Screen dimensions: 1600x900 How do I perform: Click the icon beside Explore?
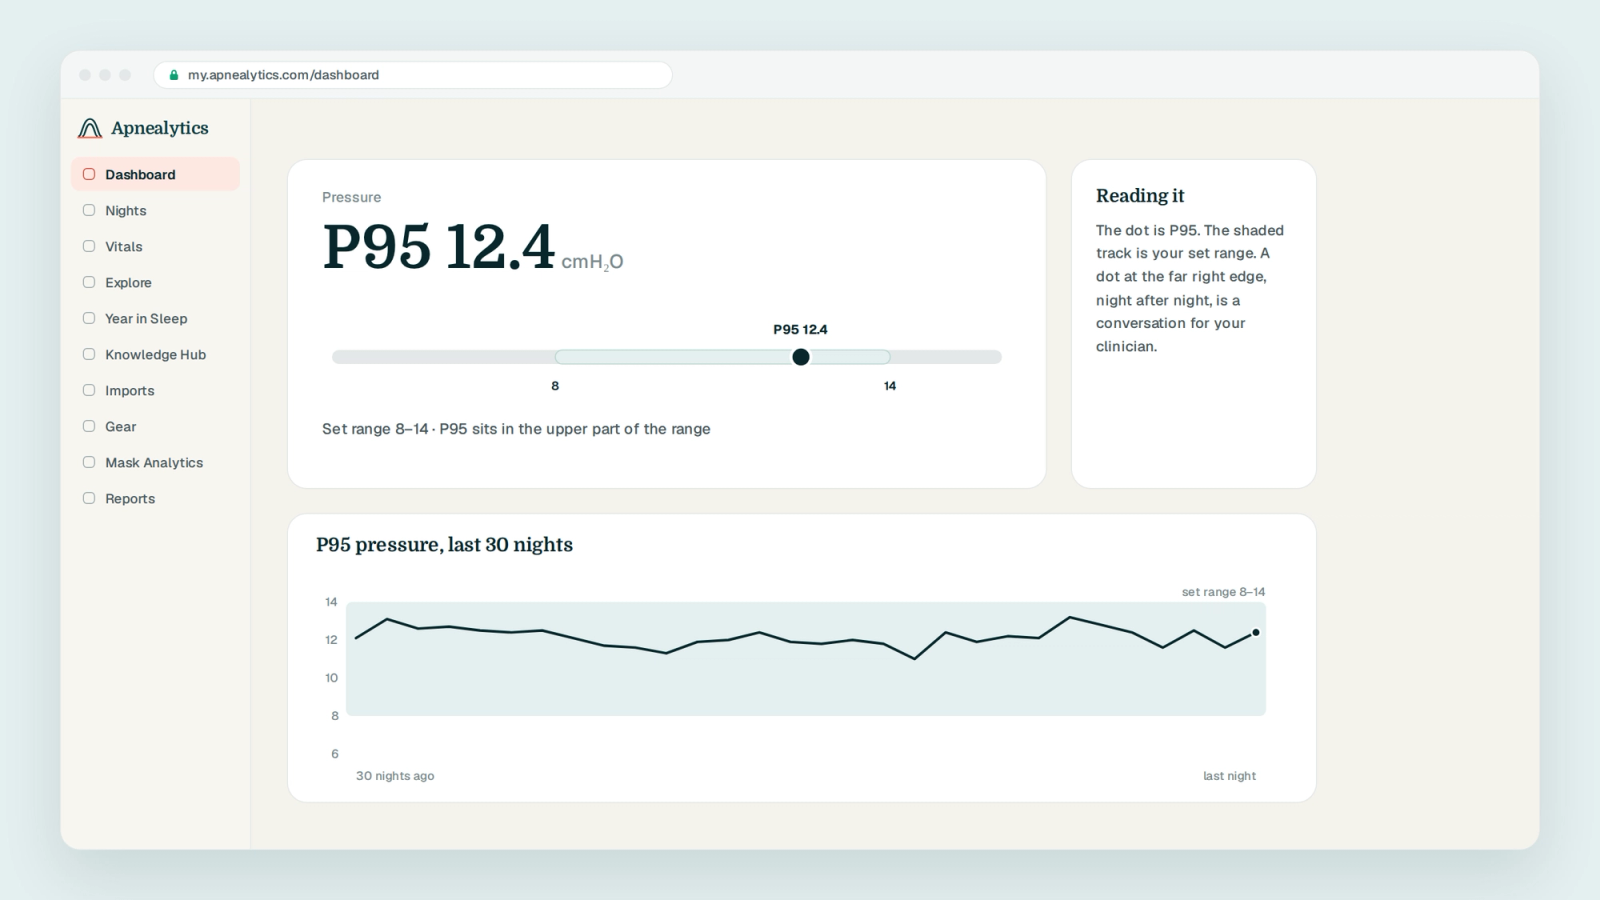(x=89, y=282)
